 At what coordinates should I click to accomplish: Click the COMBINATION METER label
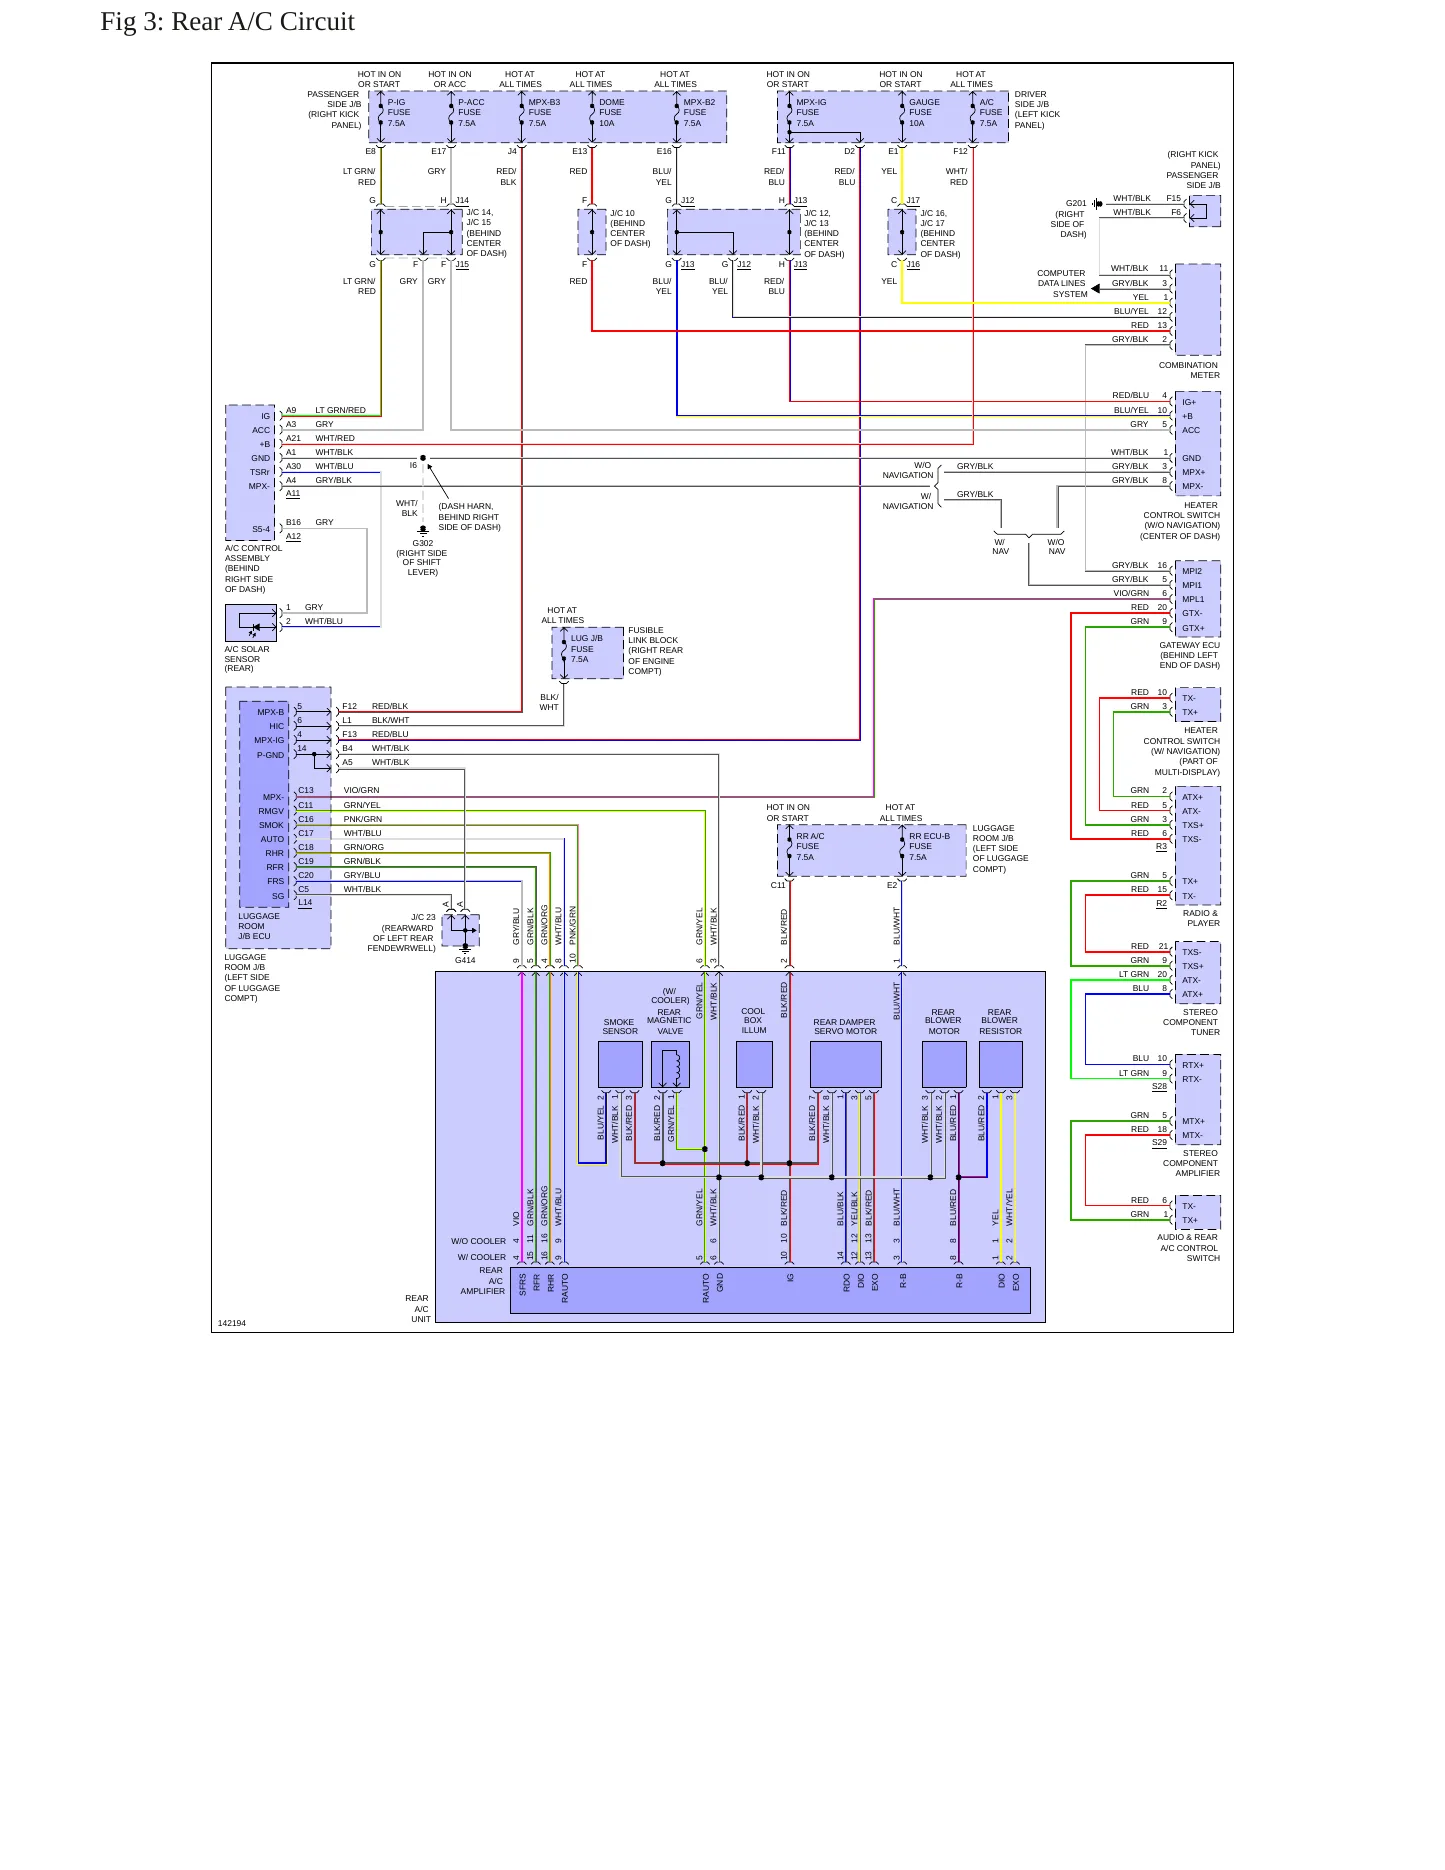[1189, 370]
